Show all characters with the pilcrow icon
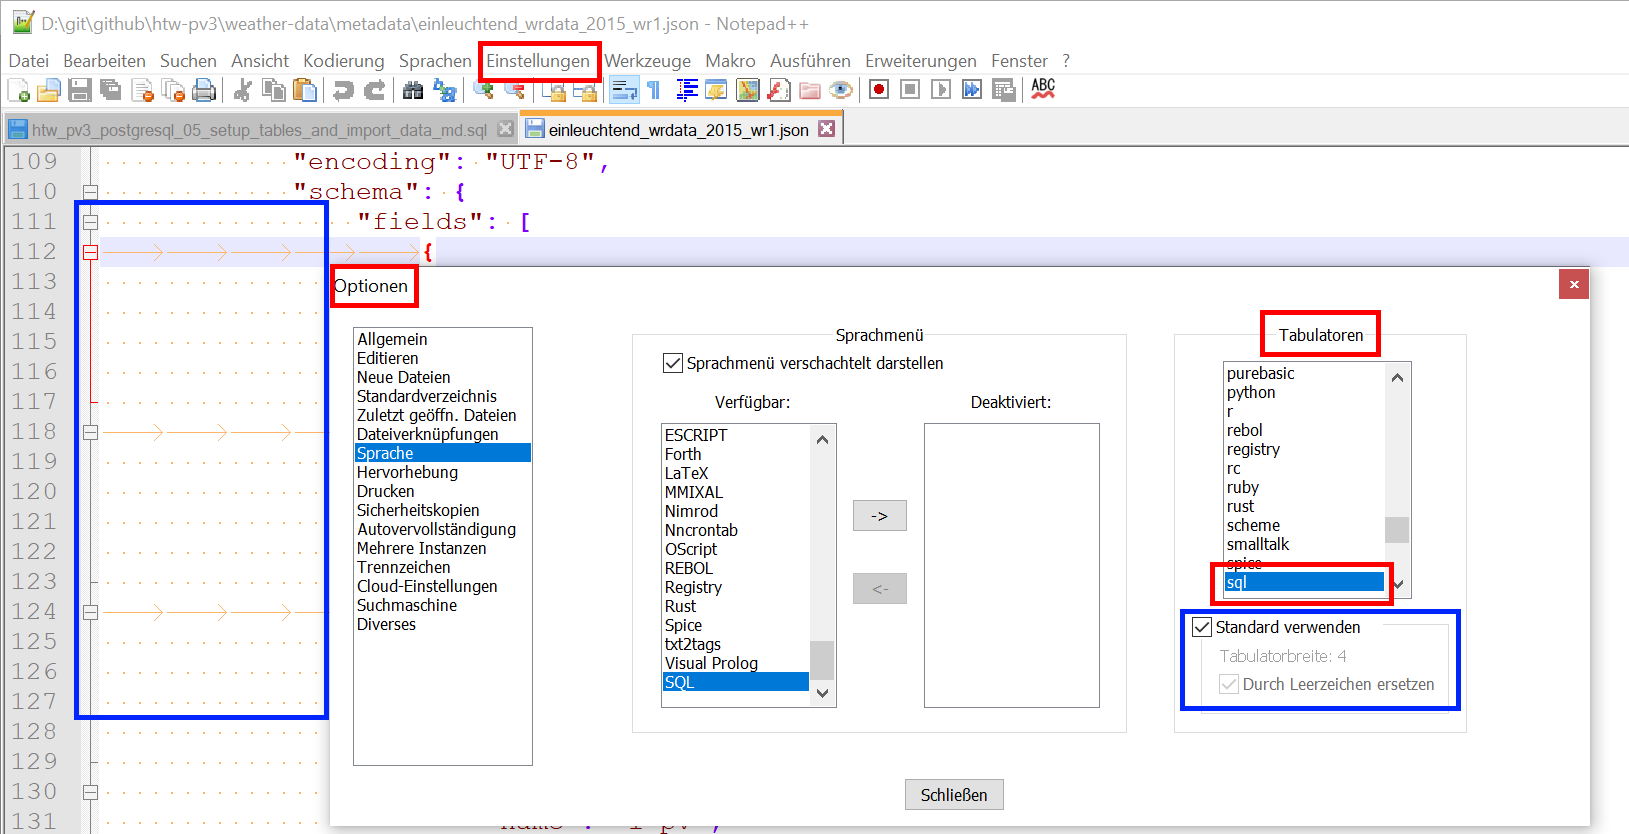 pyautogui.click(x=654, y=91)
